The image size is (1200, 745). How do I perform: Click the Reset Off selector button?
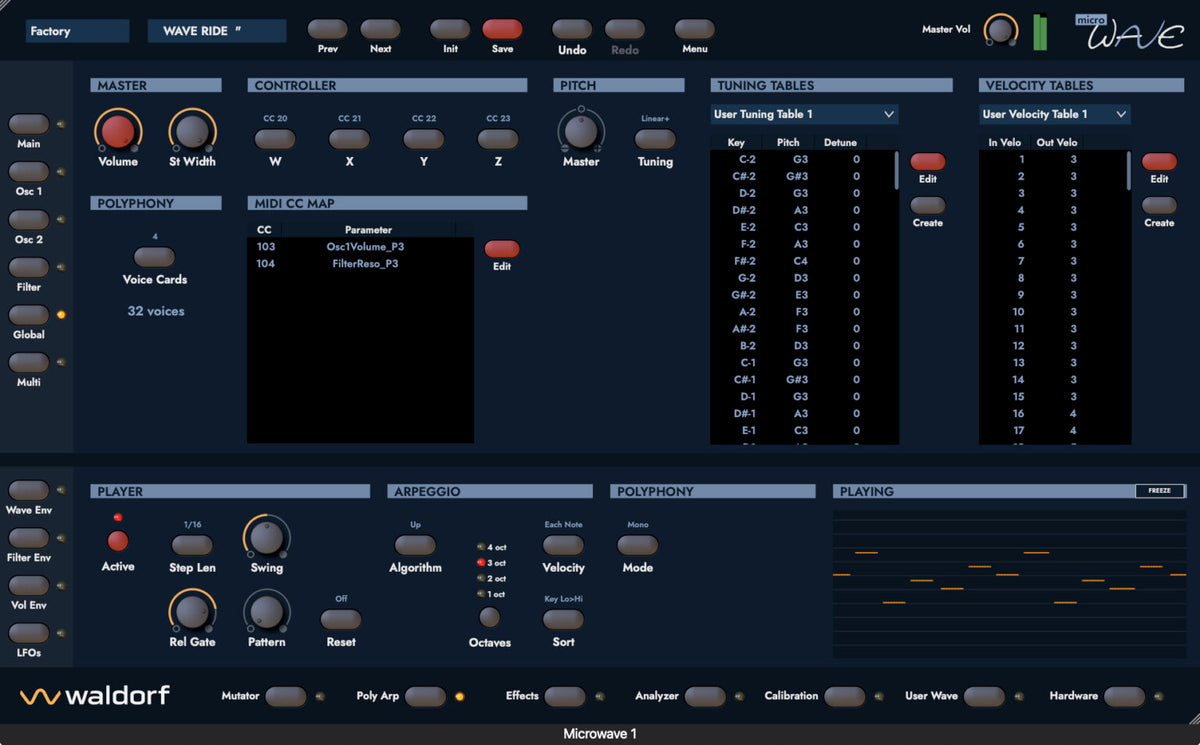pyautogui.click(x=341, y=619)
